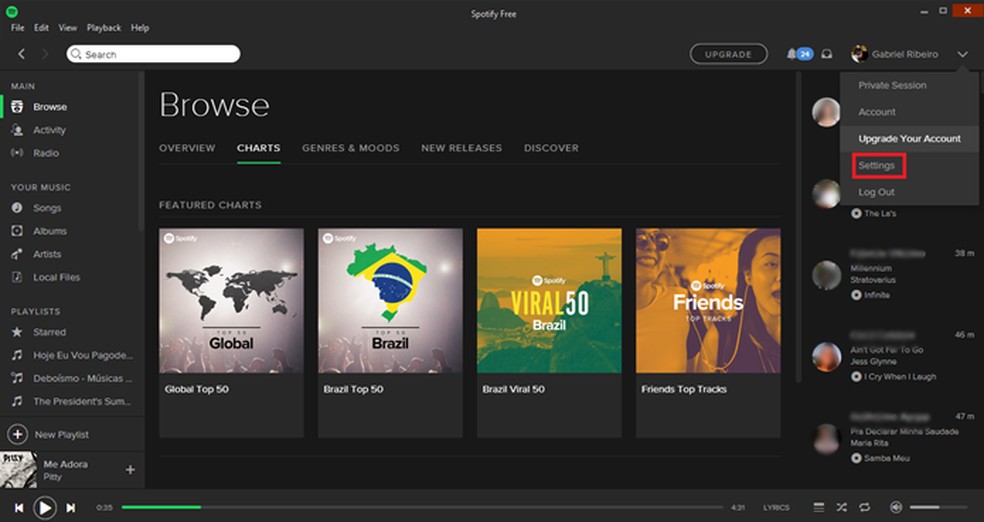Open Settings from user menu
Screen dimensions: 984x522
[x=877, y=166]
